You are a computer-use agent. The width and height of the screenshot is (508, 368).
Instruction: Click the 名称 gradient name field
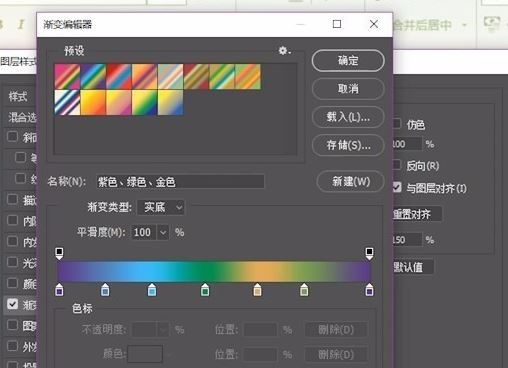[180, 182]
